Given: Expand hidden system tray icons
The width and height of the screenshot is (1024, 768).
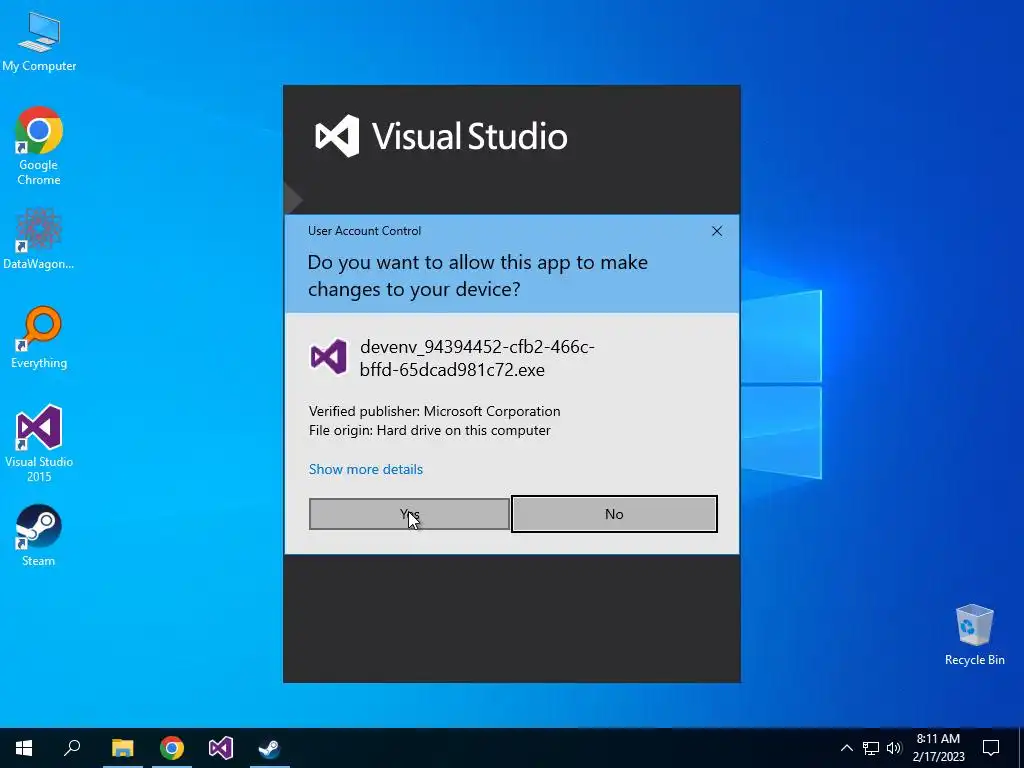Looking at the screenshot, I should (x=846, y=748).
